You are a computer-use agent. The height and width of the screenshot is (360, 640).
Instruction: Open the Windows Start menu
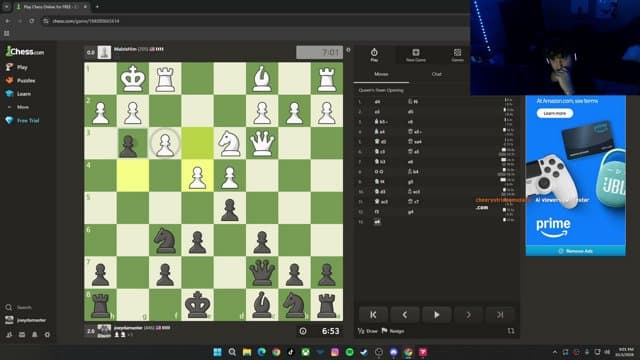pyautogui.click(x=218, y=352)
